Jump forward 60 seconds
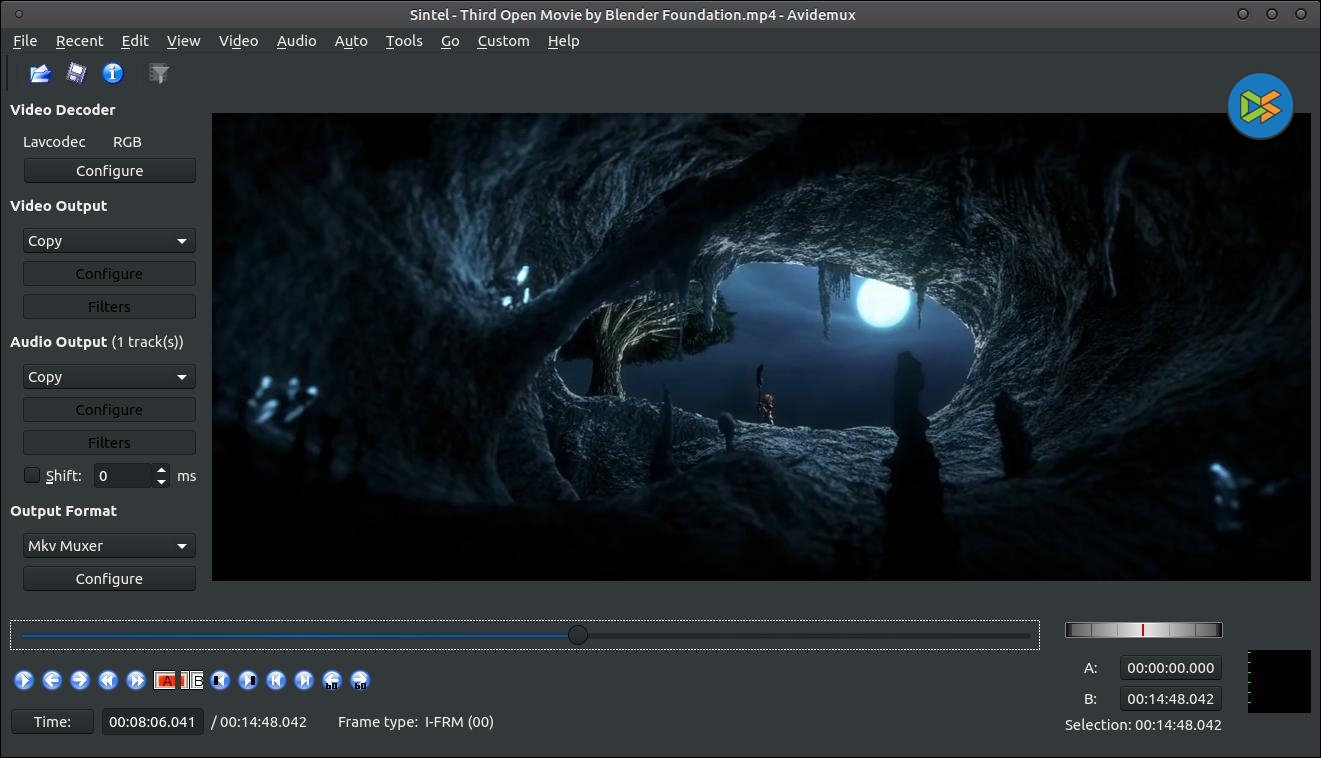 pyautogui.click(x=360, y=681)
